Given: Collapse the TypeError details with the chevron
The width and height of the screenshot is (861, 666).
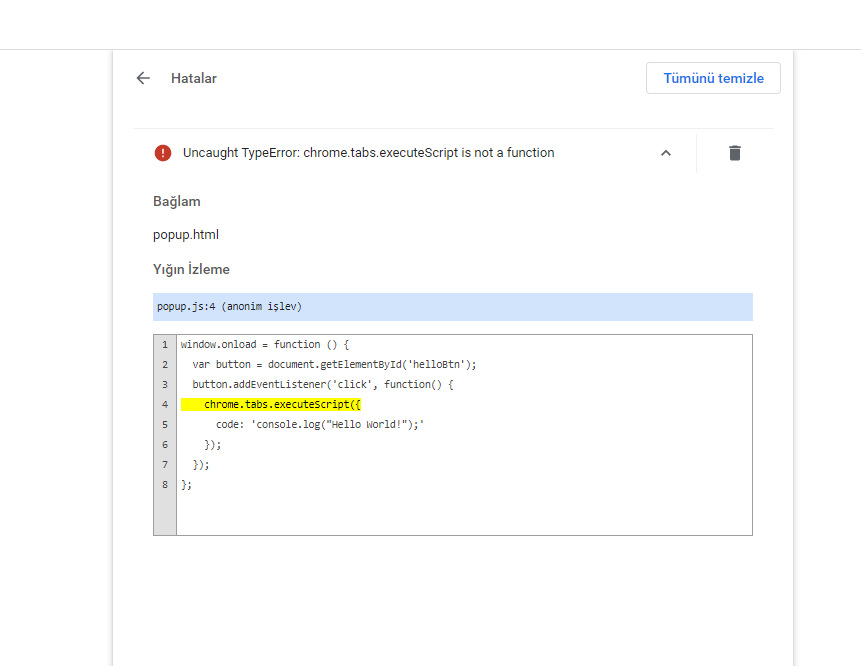Looking at the screenshot, I should 666,153.
